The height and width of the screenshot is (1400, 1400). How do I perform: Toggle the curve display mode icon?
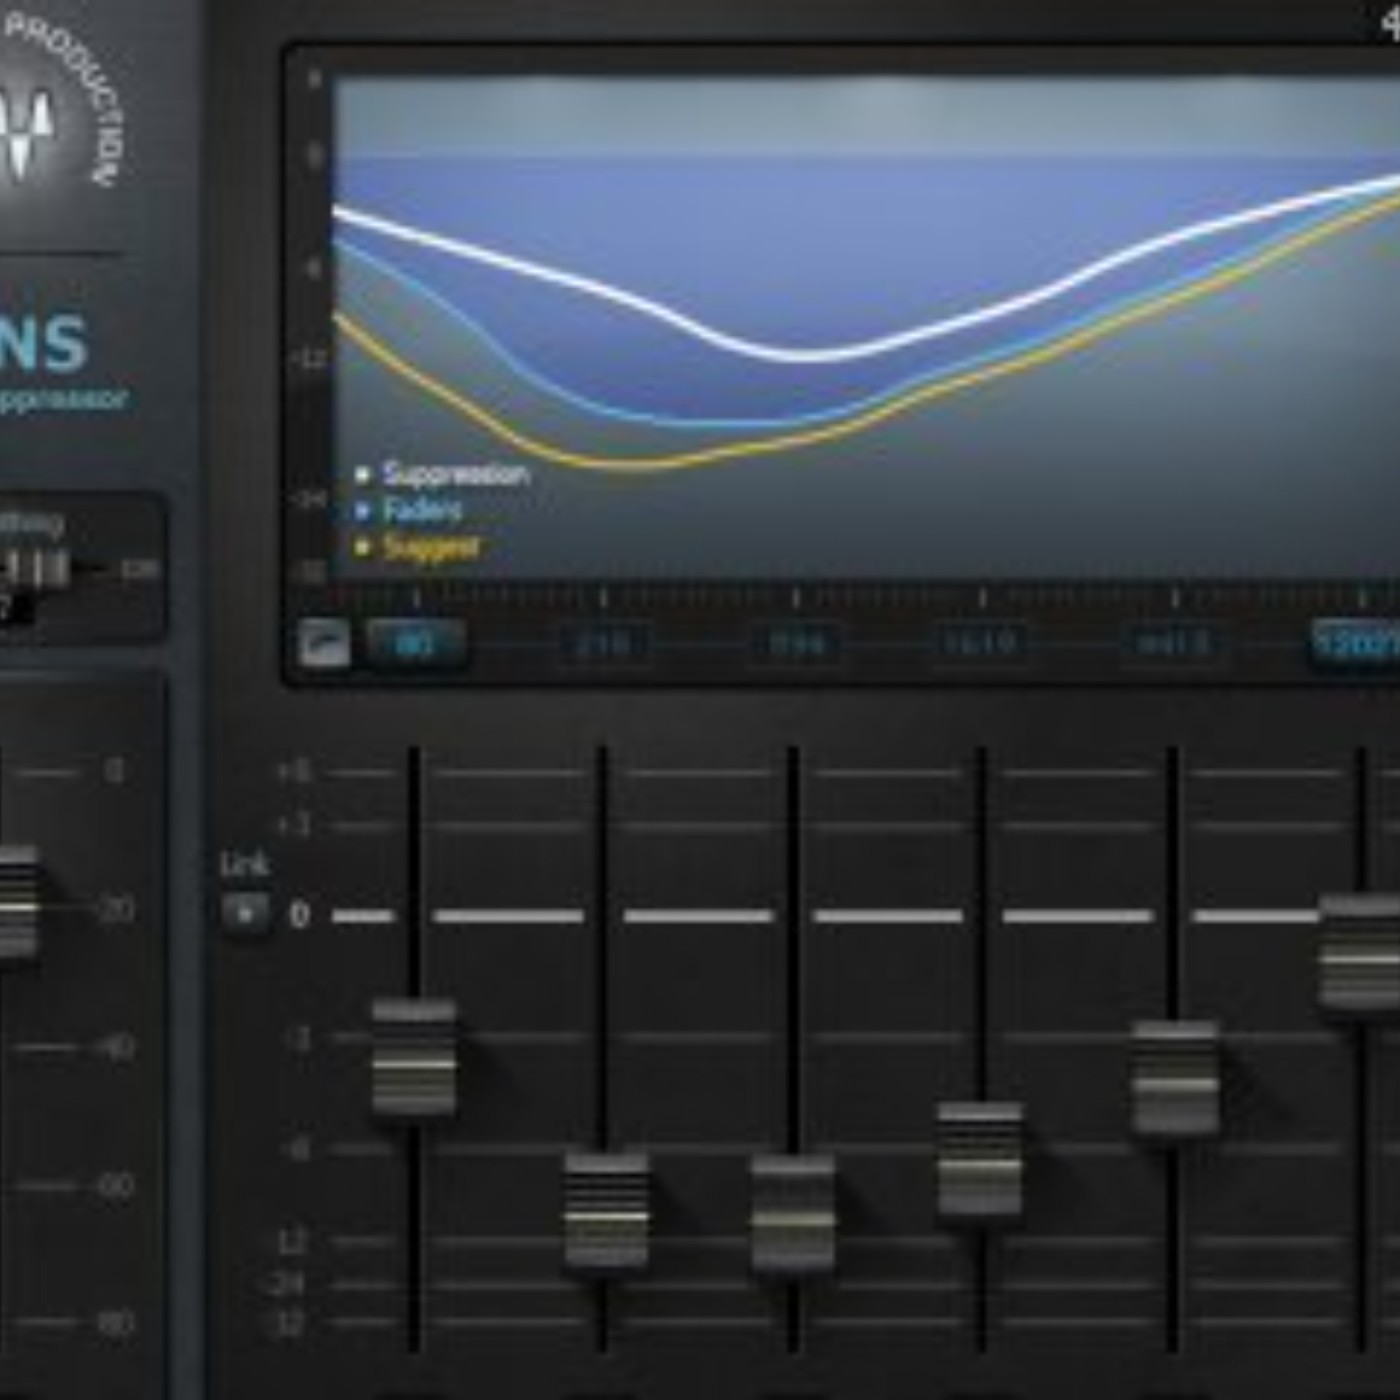point(325,642)
